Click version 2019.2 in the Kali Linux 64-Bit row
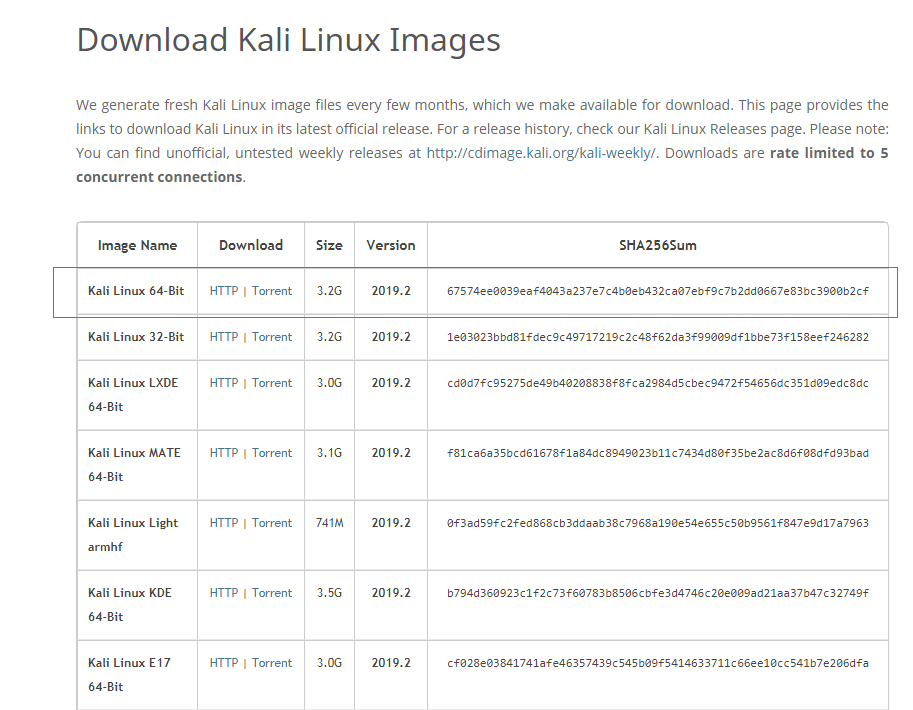This screenshot has height=710, width=913. [391, 291]
